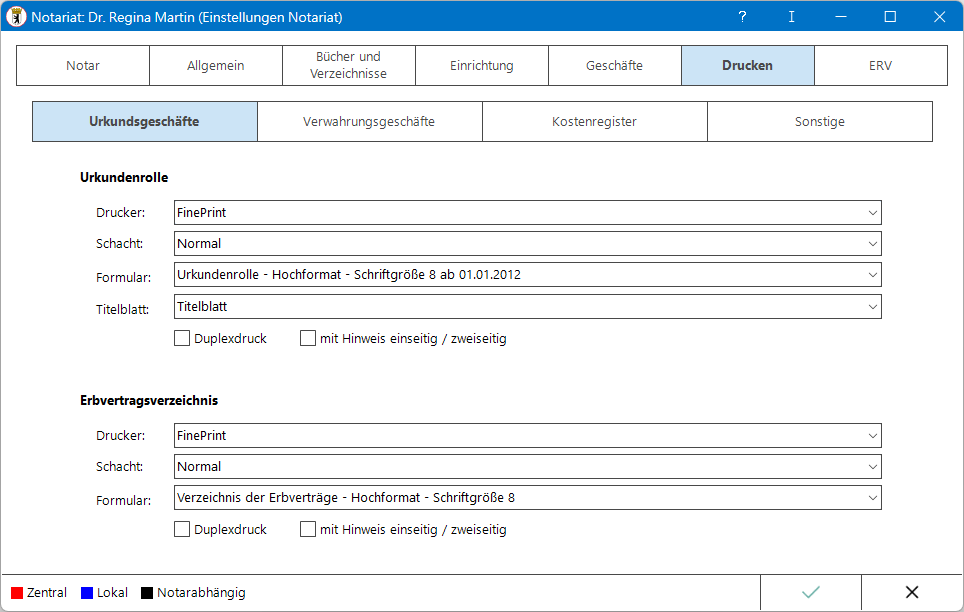Toggle Hinweis einseitig/zweiseitig for Urkundenrolle

tap(308, 338)
